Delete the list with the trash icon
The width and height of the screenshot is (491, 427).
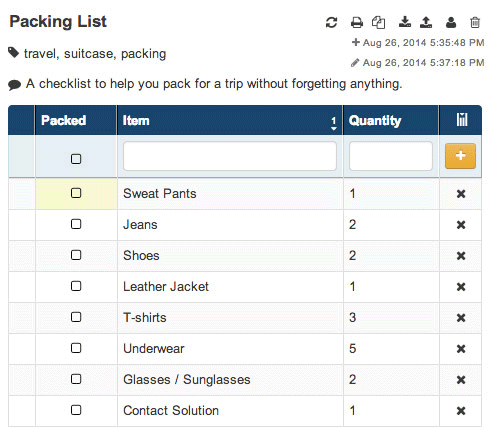pos(475,22)
